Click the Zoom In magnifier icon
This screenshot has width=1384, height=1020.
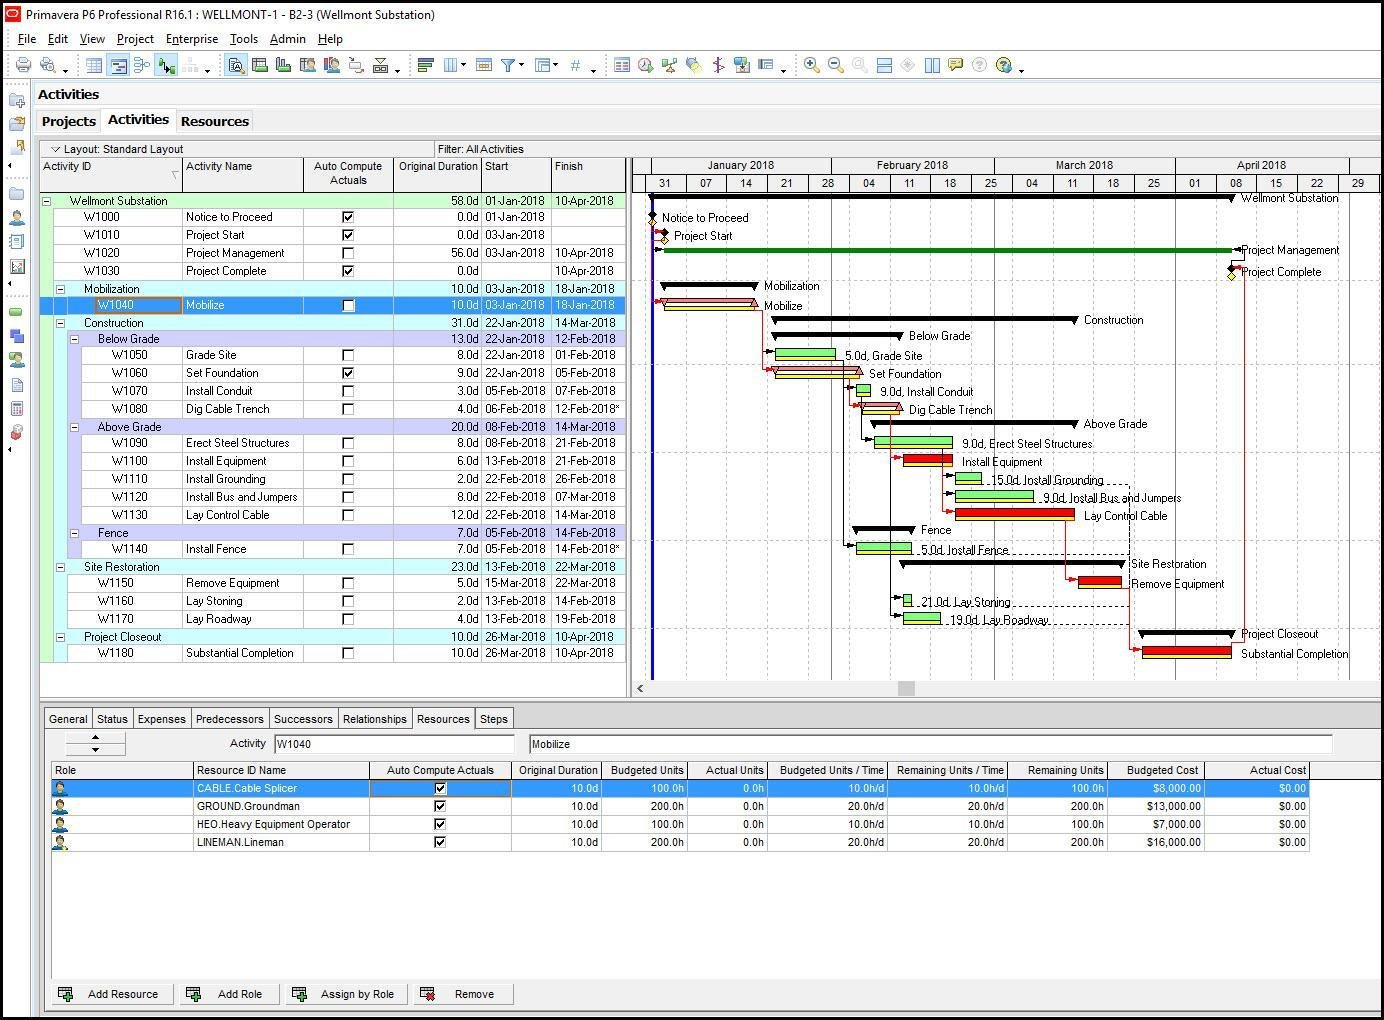(812, 66)
